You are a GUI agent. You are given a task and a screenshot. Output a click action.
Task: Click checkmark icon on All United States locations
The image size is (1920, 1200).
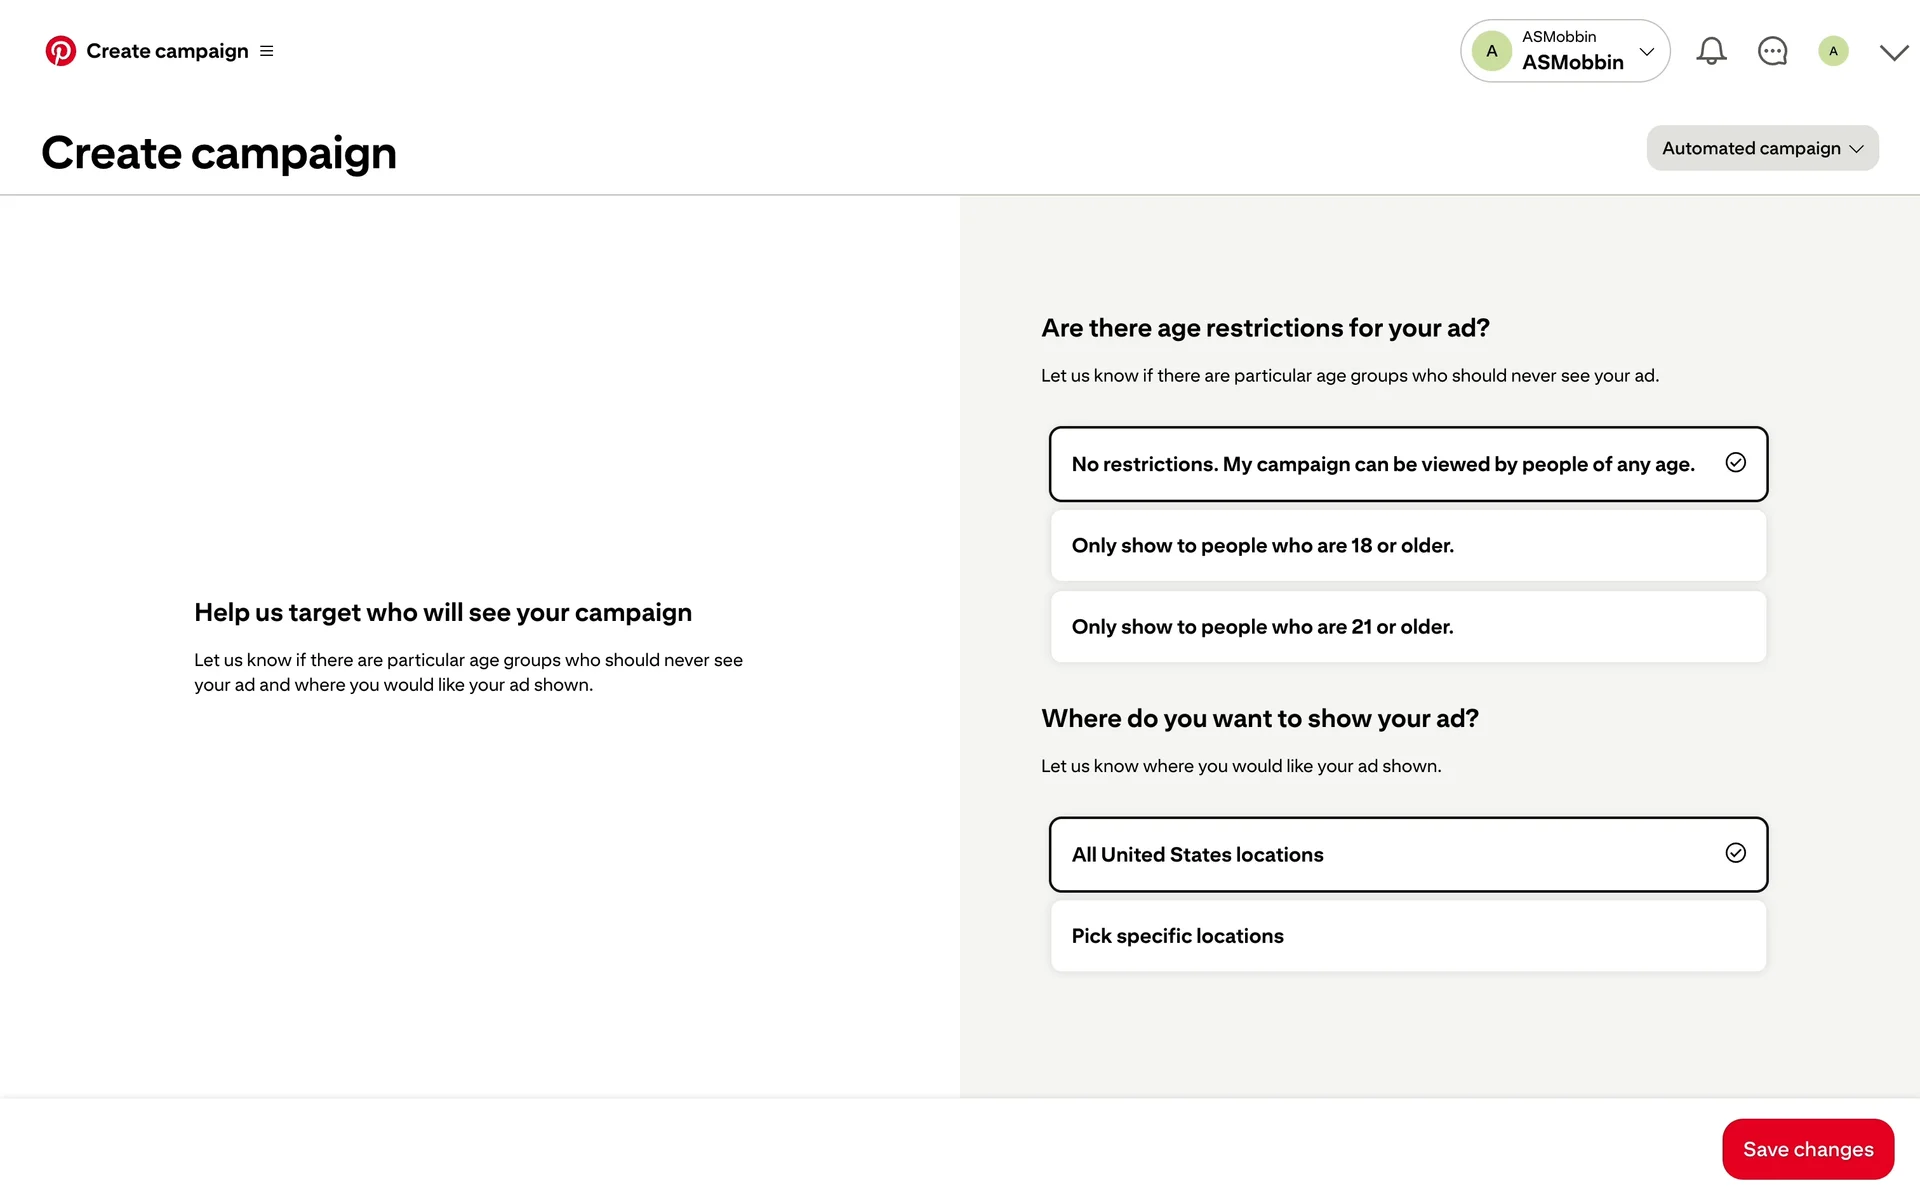coord(1736,853)
